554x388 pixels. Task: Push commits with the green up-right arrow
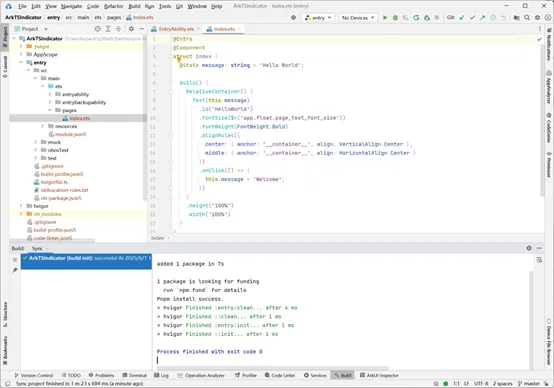[x=482, y=17]
